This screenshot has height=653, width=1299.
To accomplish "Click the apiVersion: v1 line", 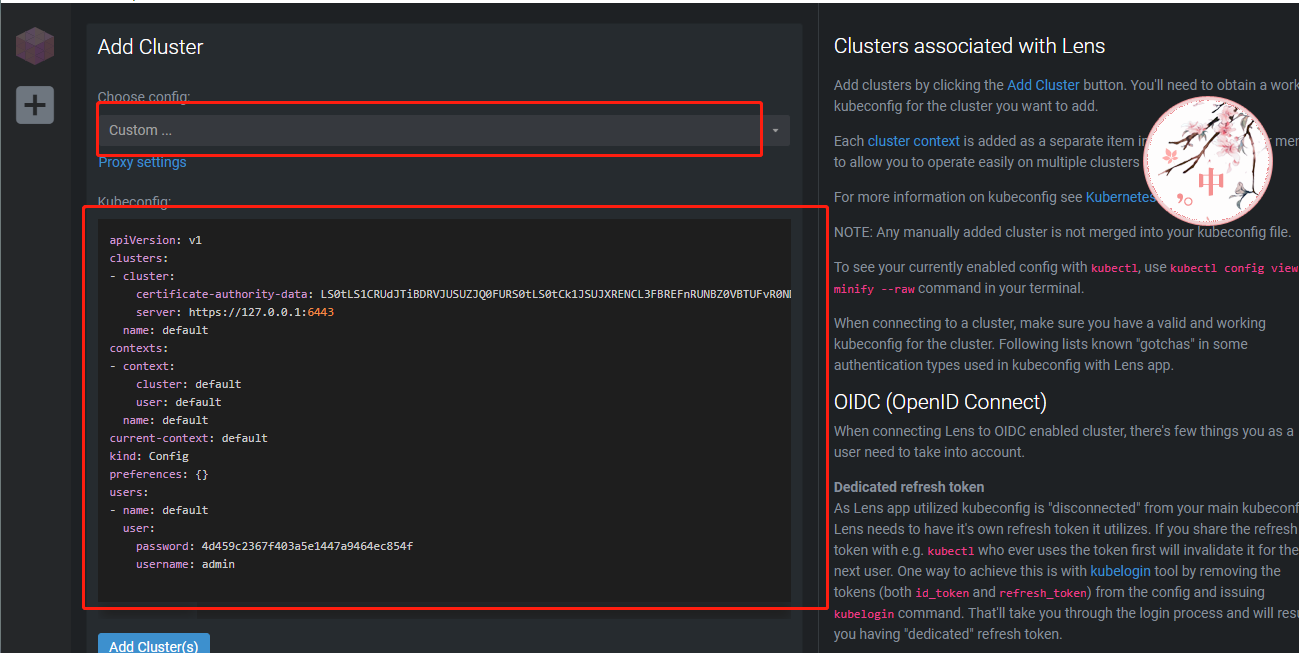I will pos(155,240).
